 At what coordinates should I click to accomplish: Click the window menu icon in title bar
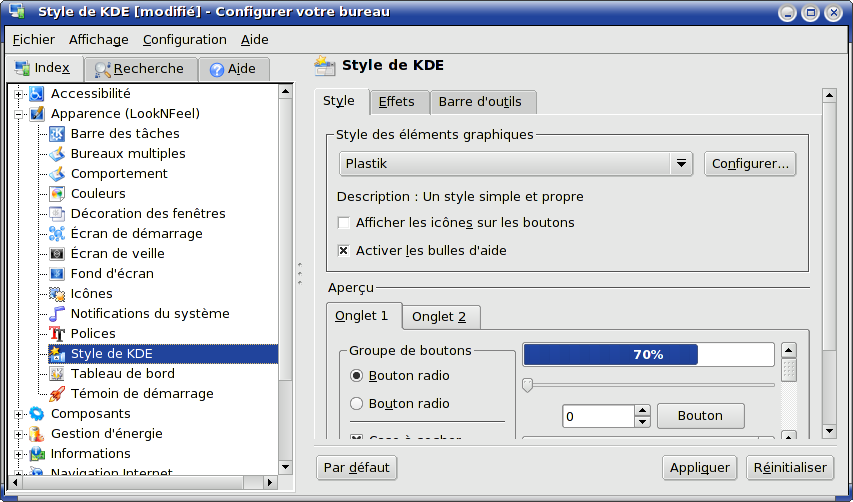pyautogui.click(x=16, y=11)
